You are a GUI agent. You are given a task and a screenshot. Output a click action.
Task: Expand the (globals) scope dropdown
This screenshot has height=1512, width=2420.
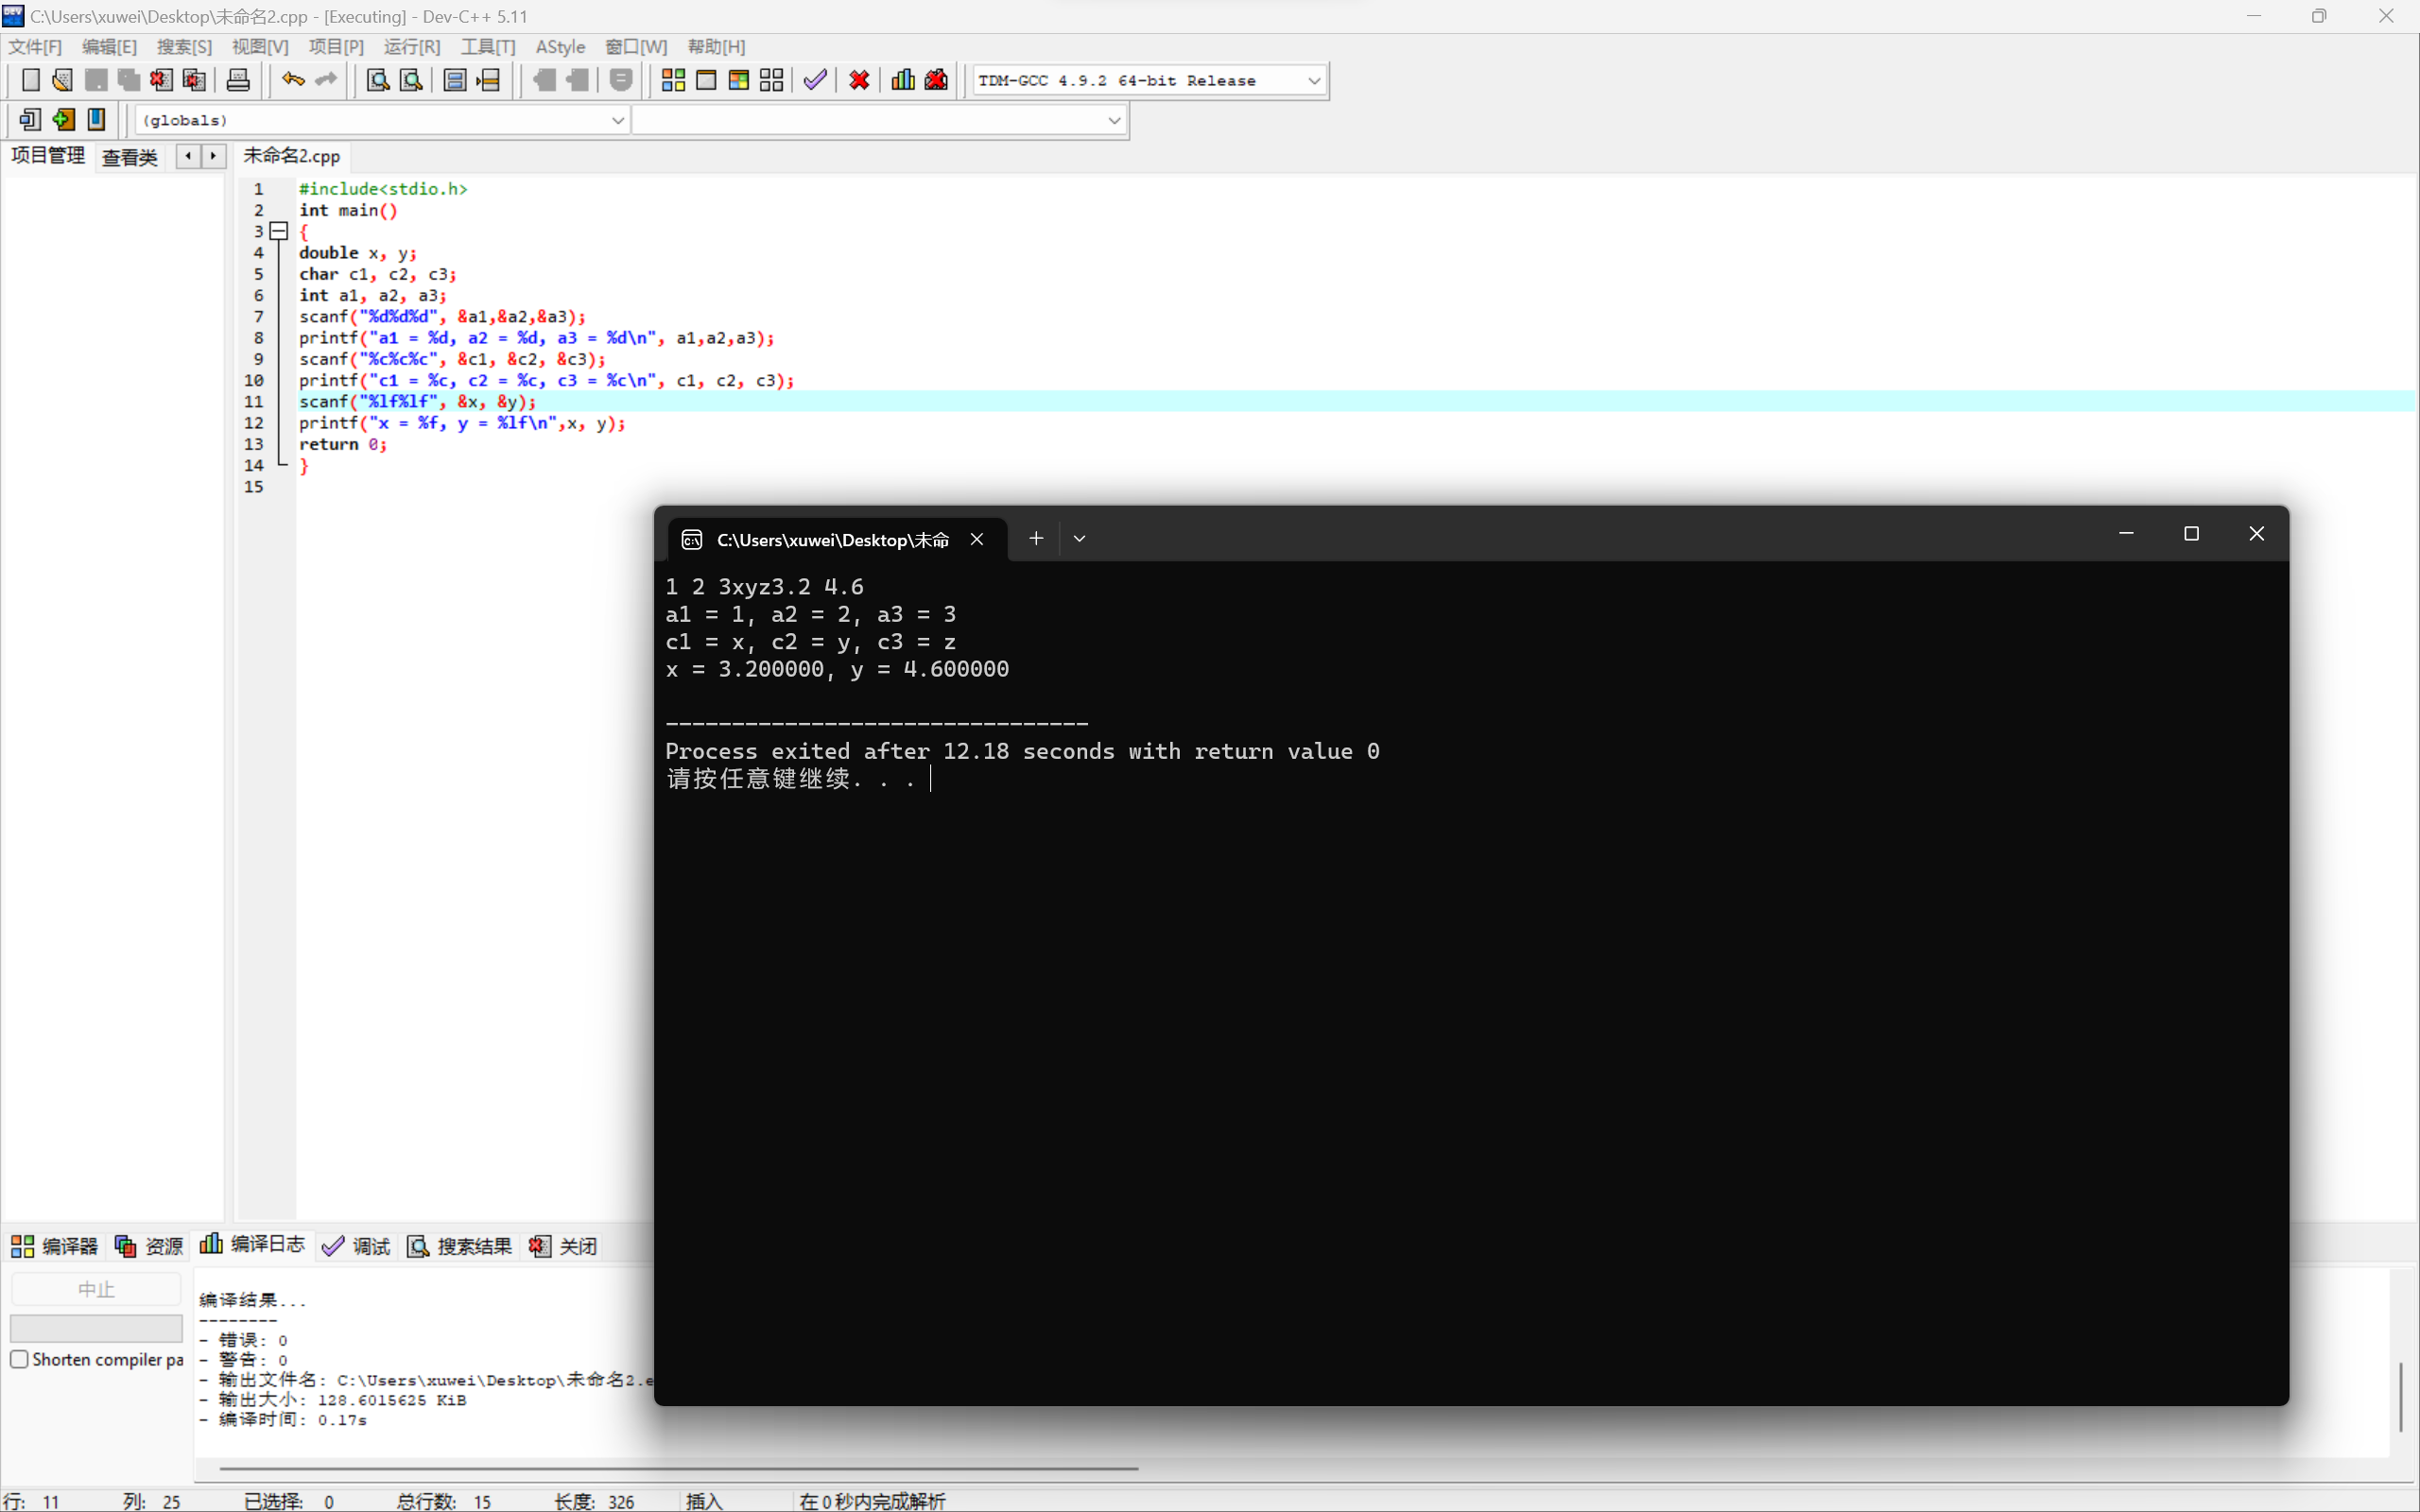pos(617,120)
